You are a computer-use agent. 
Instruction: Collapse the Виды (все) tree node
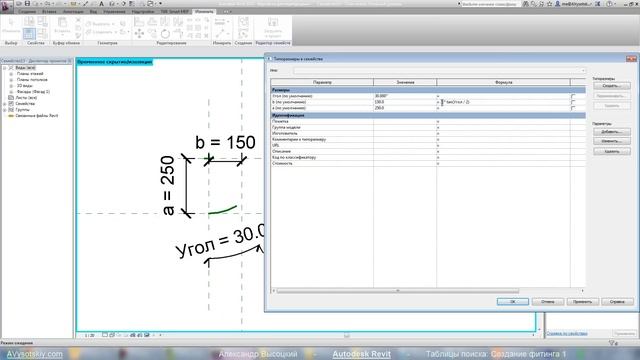click(4, 68)
